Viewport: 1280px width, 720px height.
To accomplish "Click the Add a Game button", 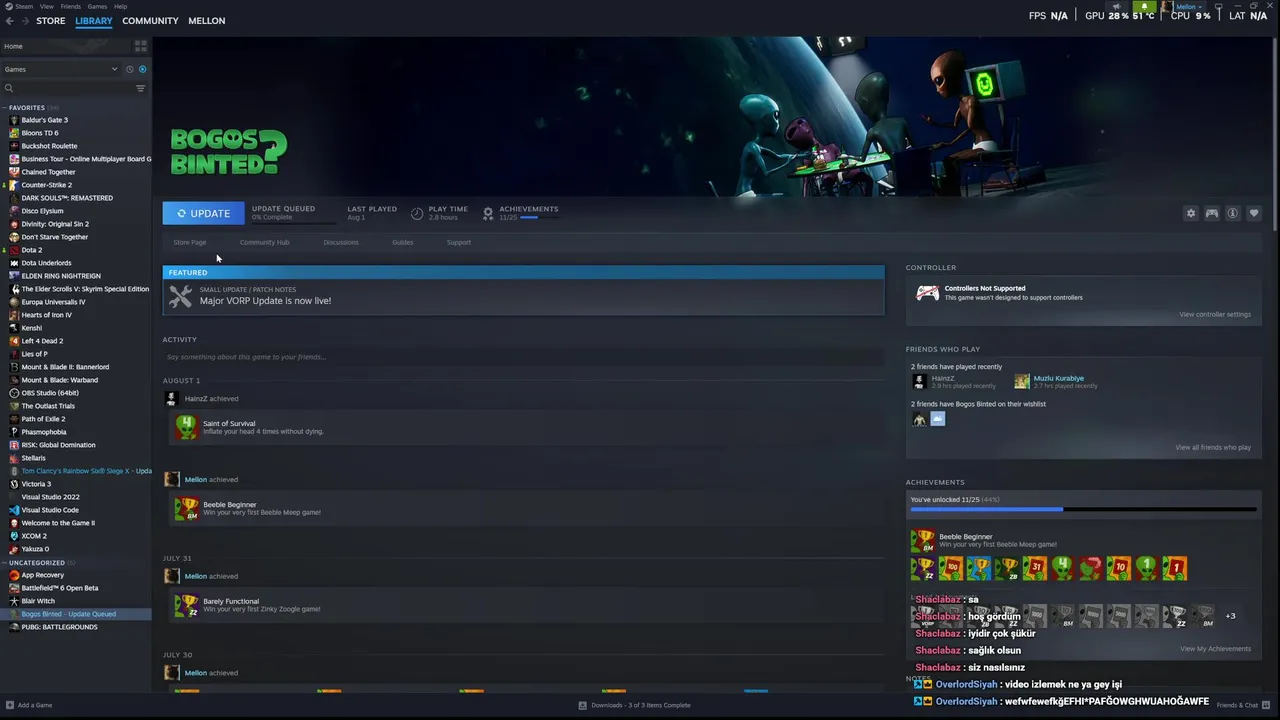I will (29, 705).
